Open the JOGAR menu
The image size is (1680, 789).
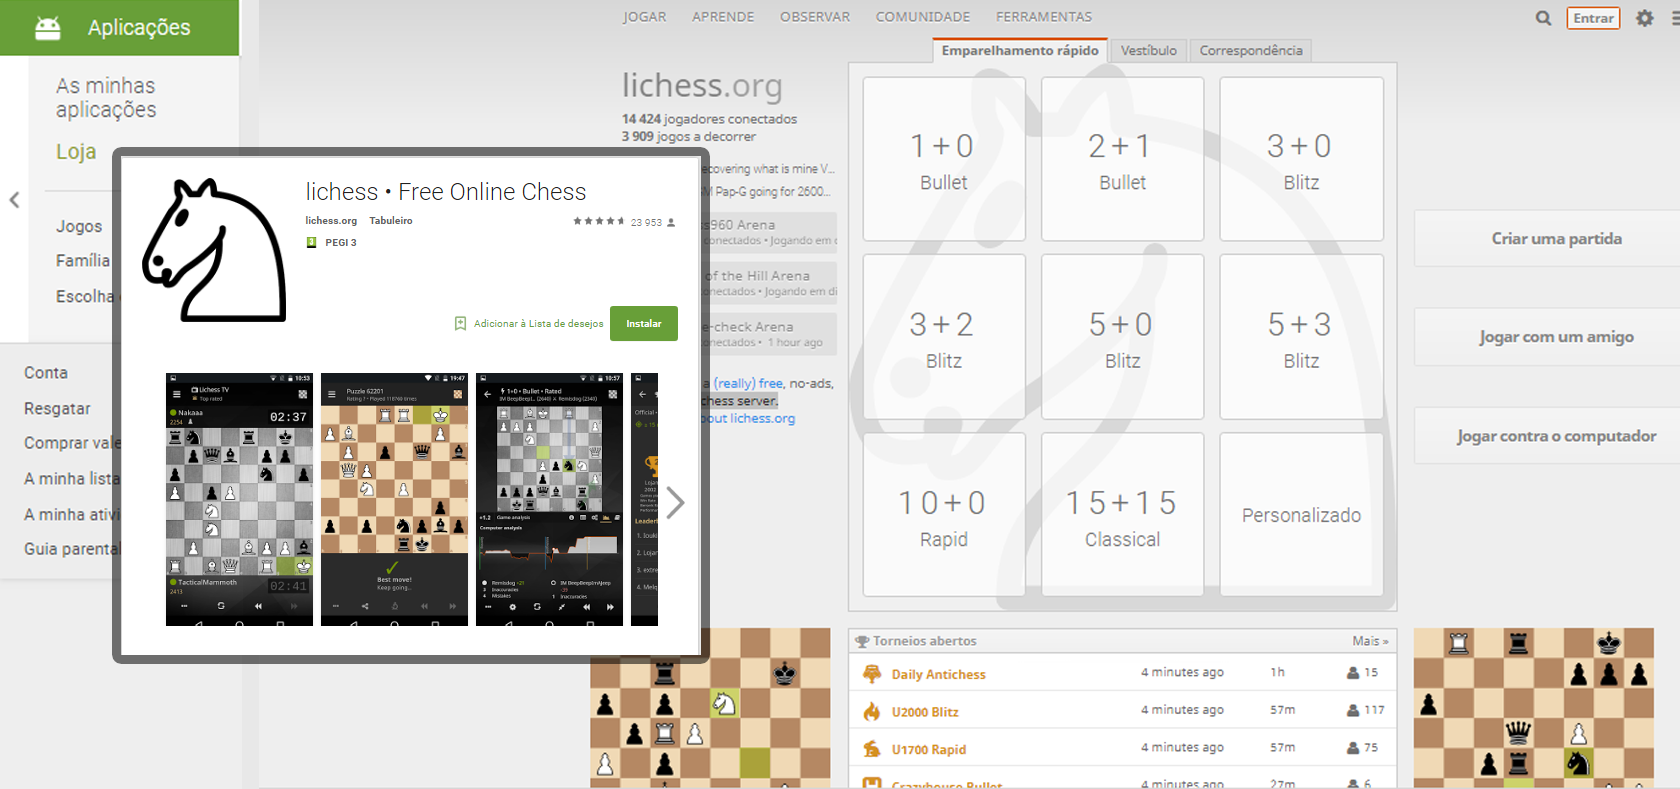coord(644,17)
